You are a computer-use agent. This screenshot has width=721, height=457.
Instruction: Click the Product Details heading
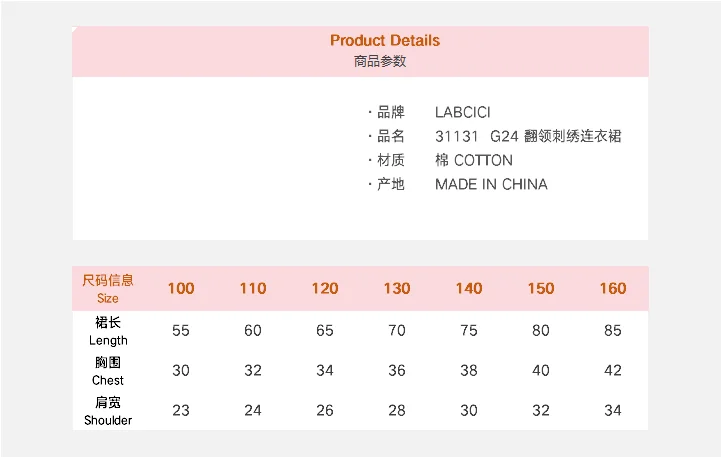pyautogui.click(x=384, y=41)
